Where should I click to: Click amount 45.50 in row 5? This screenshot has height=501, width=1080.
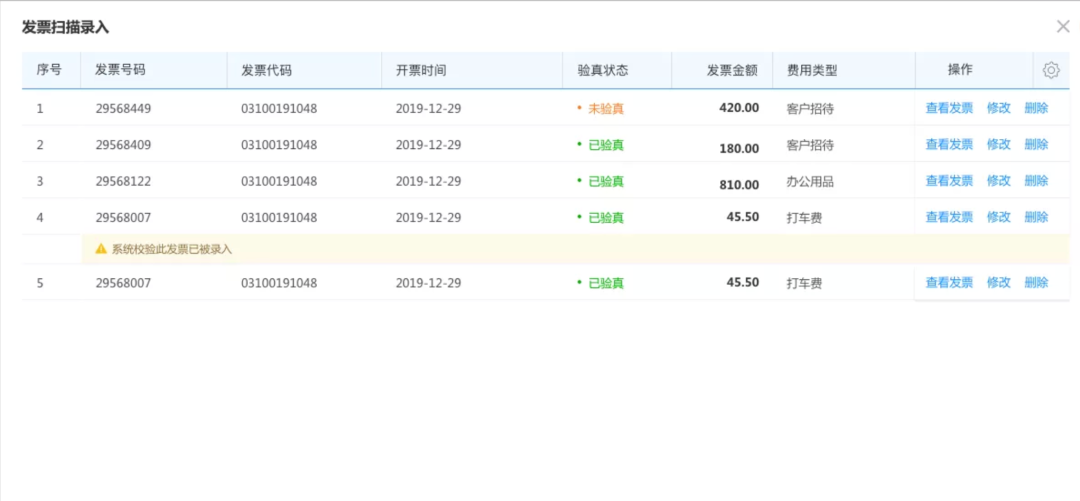click(742, 282)
